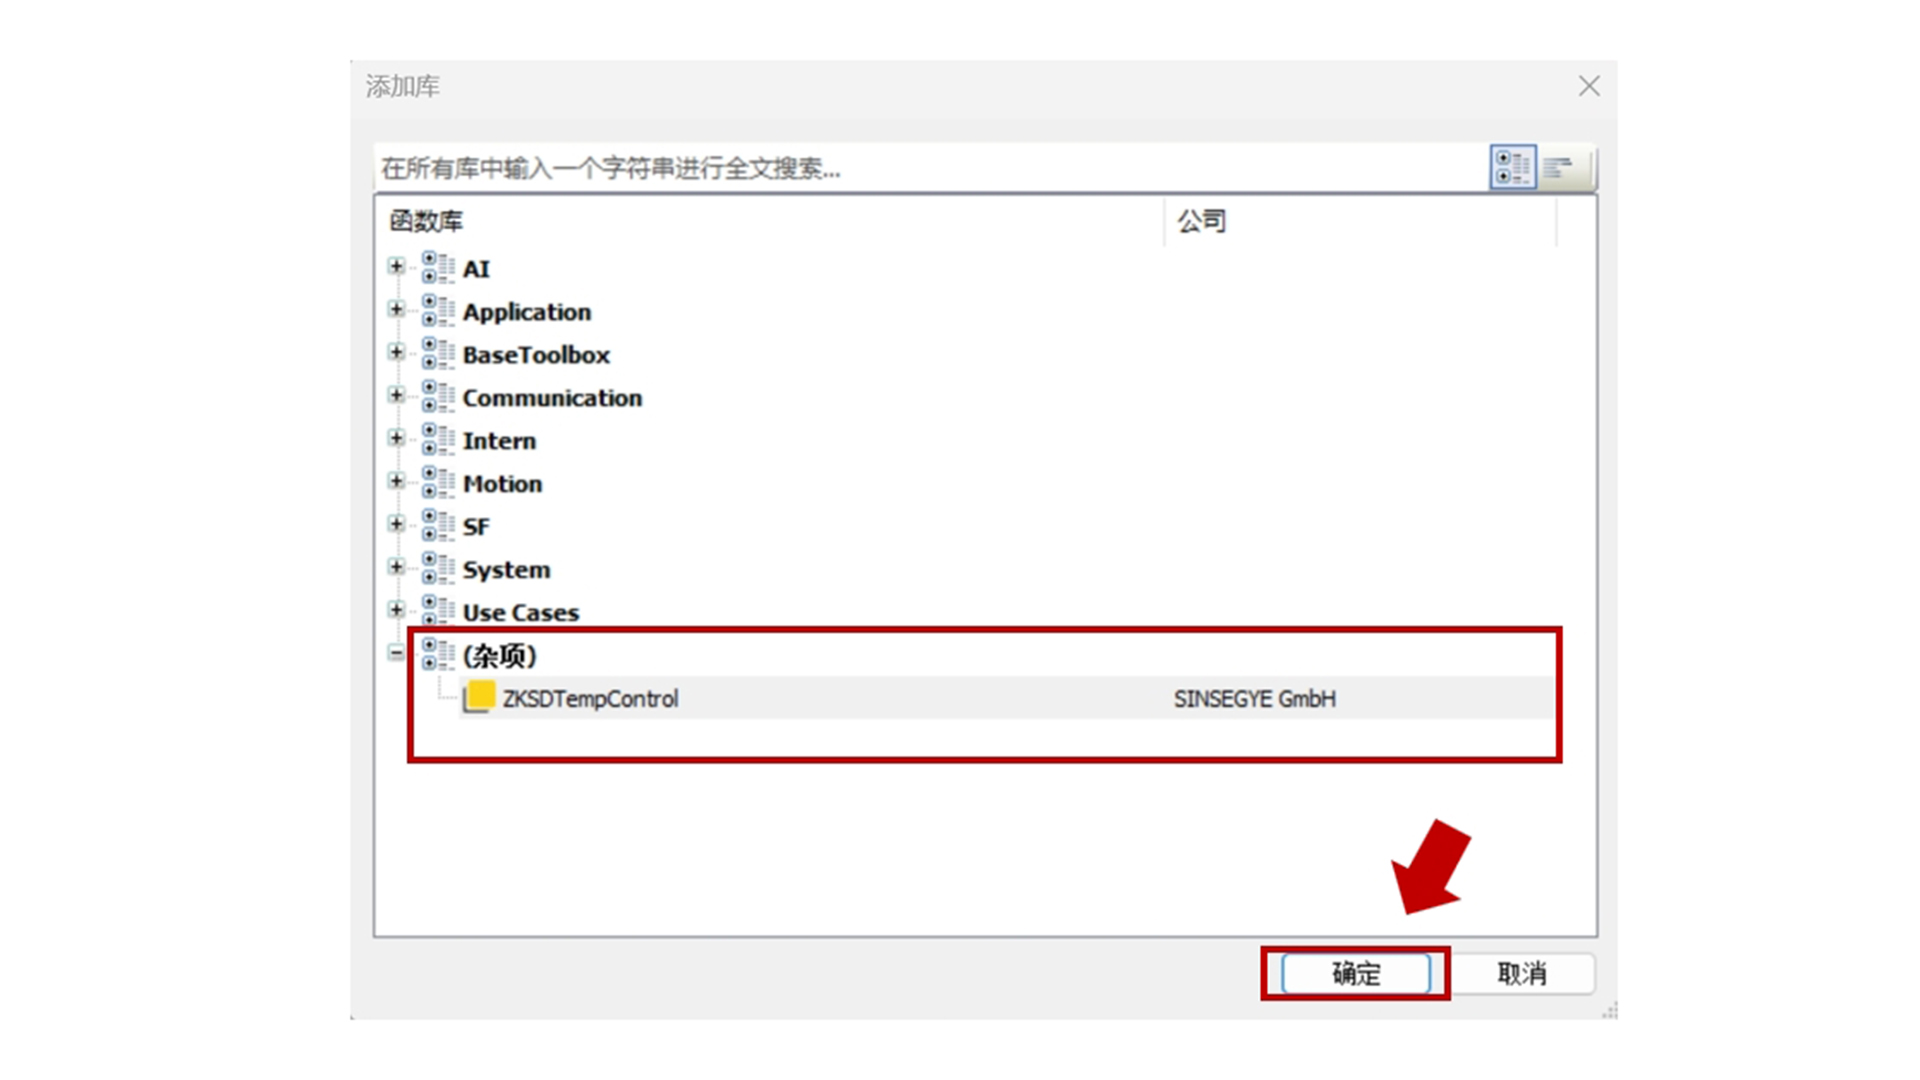Image resolution: width=1920 pixels, height=1080 pixels.
Task: Collapse the (杂项) node
Action: coord(396,653)
